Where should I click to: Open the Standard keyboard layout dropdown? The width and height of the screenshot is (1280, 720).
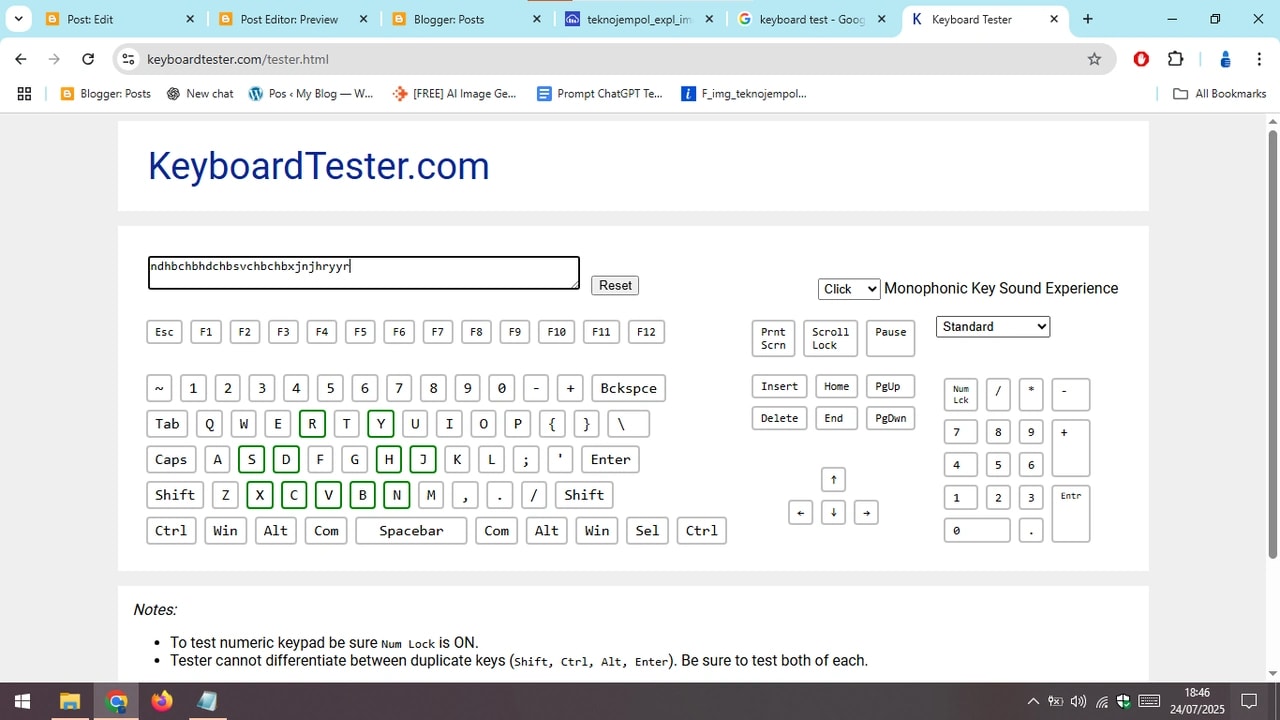(993, 326)
